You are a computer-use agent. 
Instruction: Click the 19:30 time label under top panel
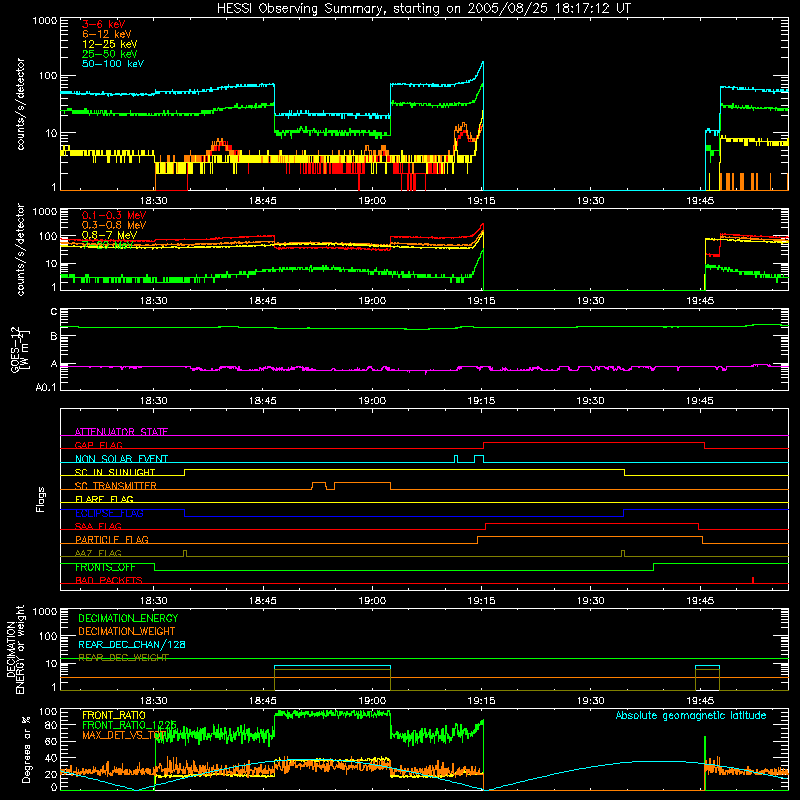(591, 201)
